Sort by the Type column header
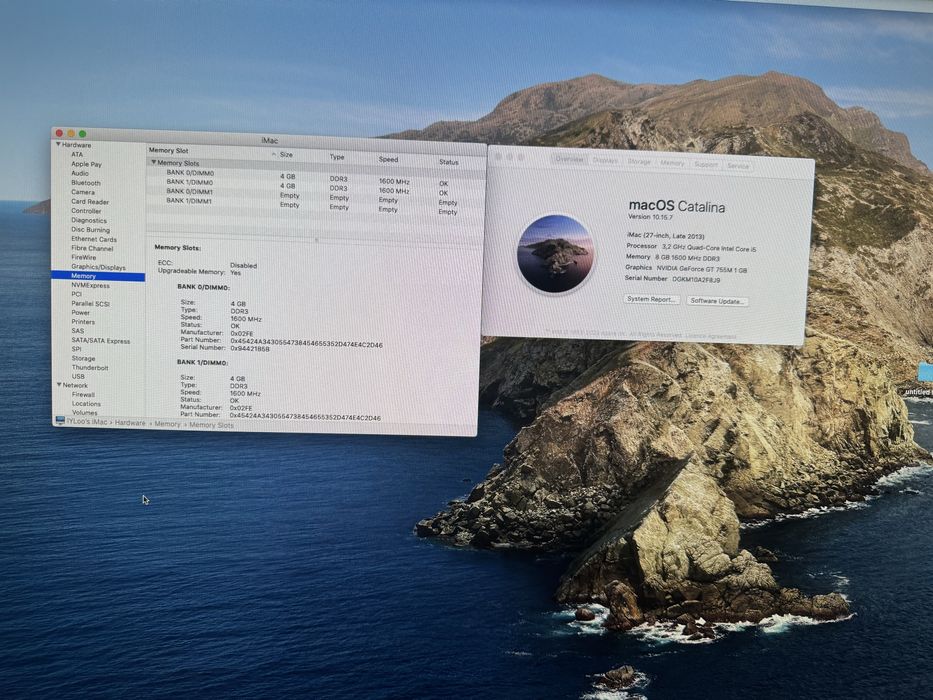This screenshot has width=933, height=700. (337, 157)
